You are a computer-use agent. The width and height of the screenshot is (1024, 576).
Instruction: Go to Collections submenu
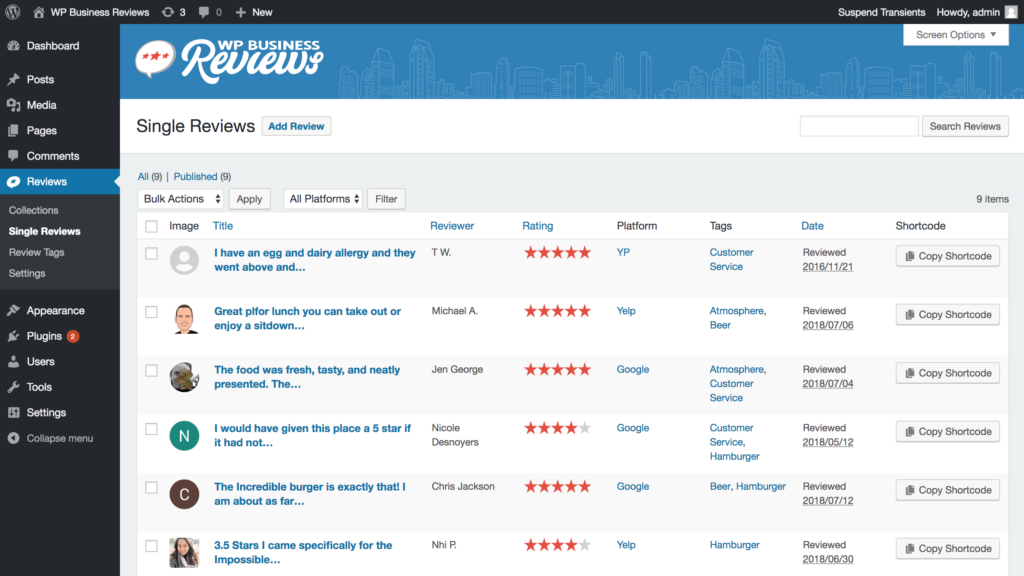(x=33, y=210)
